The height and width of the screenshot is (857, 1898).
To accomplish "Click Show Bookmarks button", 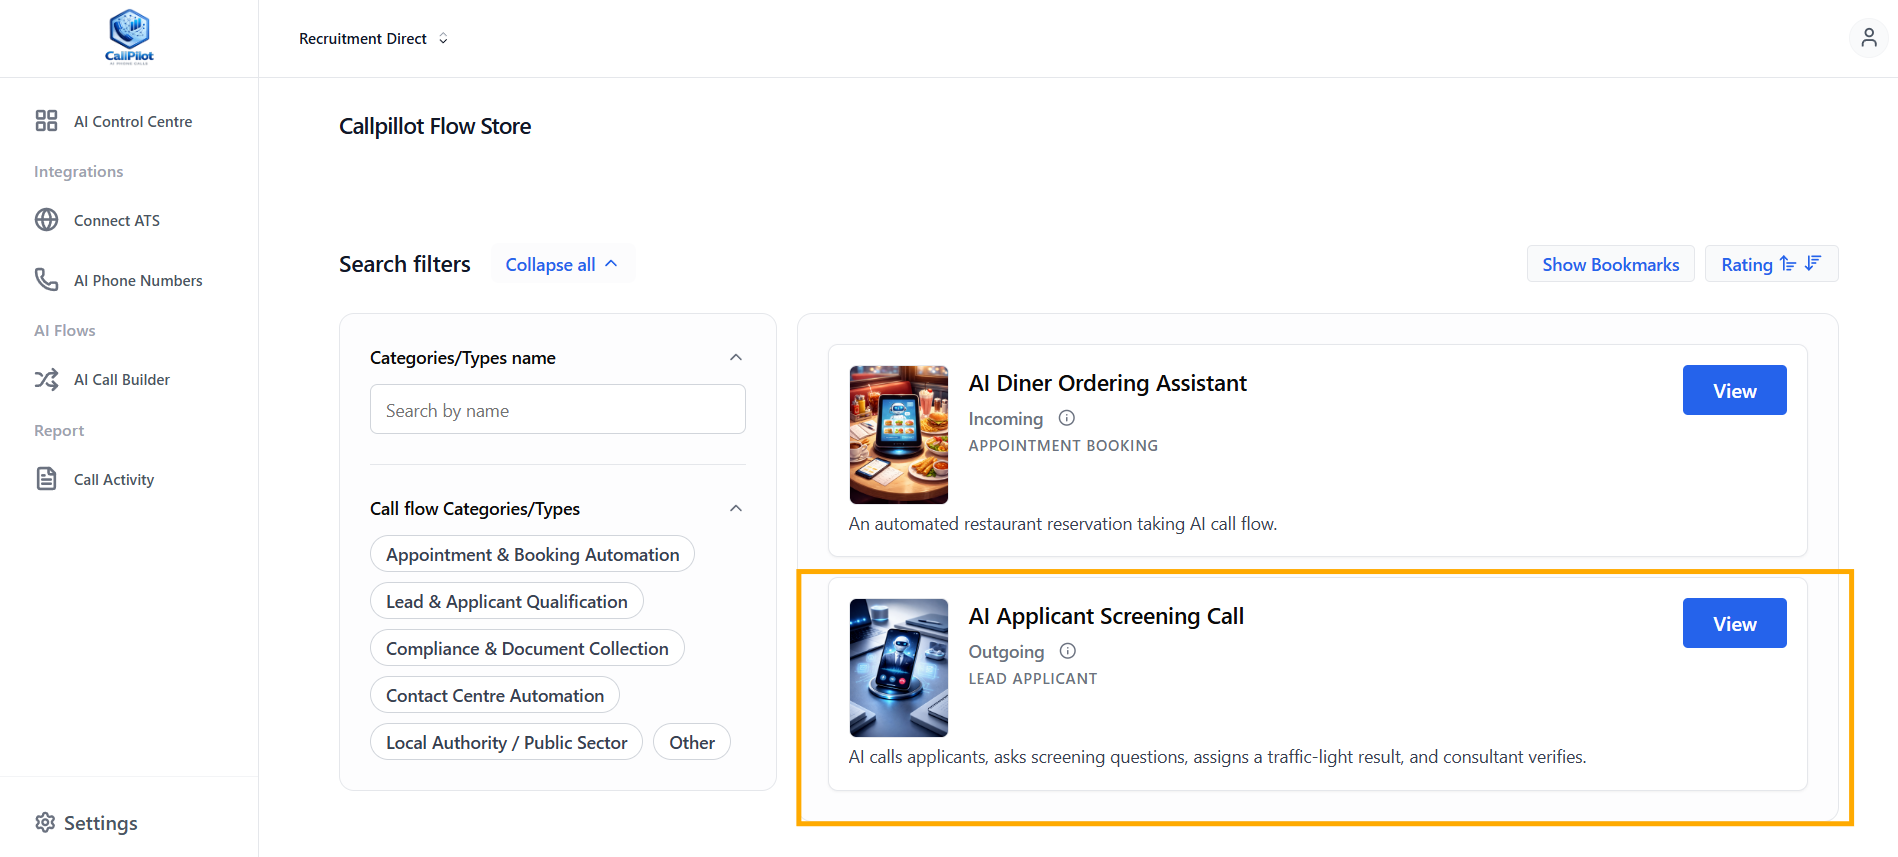I will tap(1610, 264).
